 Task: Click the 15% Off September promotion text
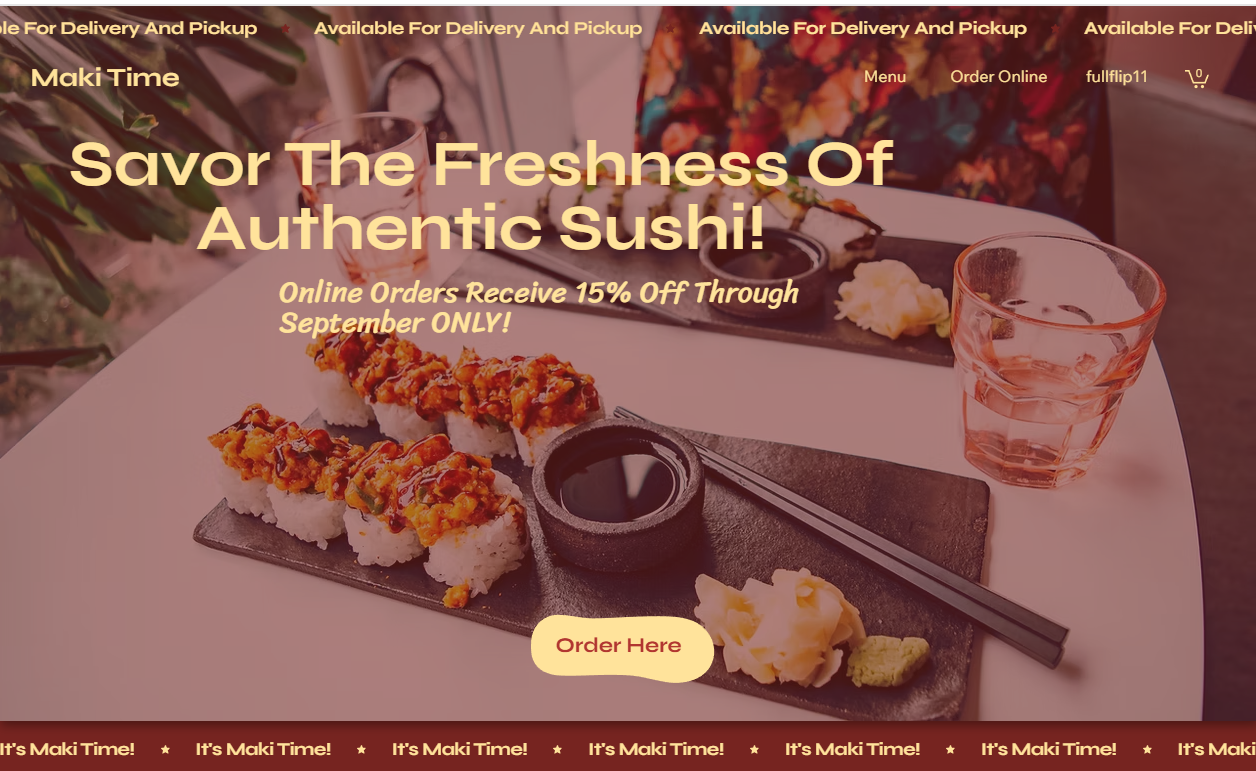[539, 307]
